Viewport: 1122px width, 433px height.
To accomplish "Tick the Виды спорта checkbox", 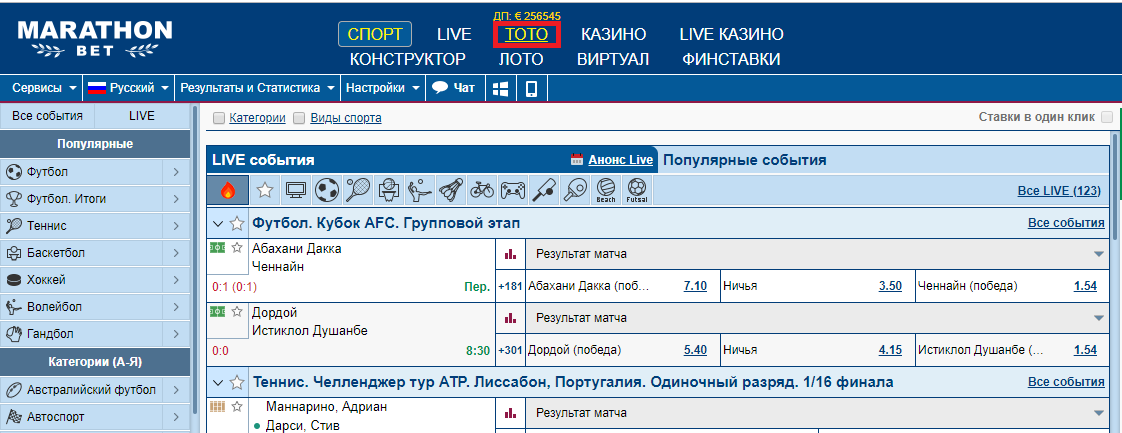I will [x=299, y=118].
